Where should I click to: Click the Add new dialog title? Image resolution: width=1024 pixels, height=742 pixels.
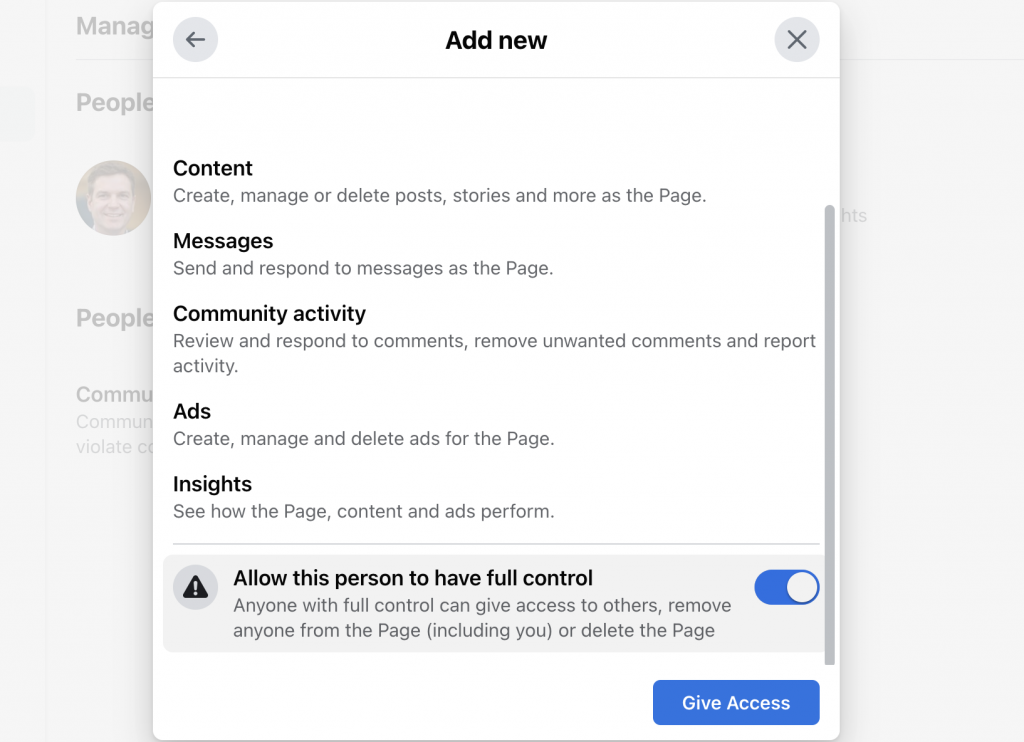click(x=496, y=40)
